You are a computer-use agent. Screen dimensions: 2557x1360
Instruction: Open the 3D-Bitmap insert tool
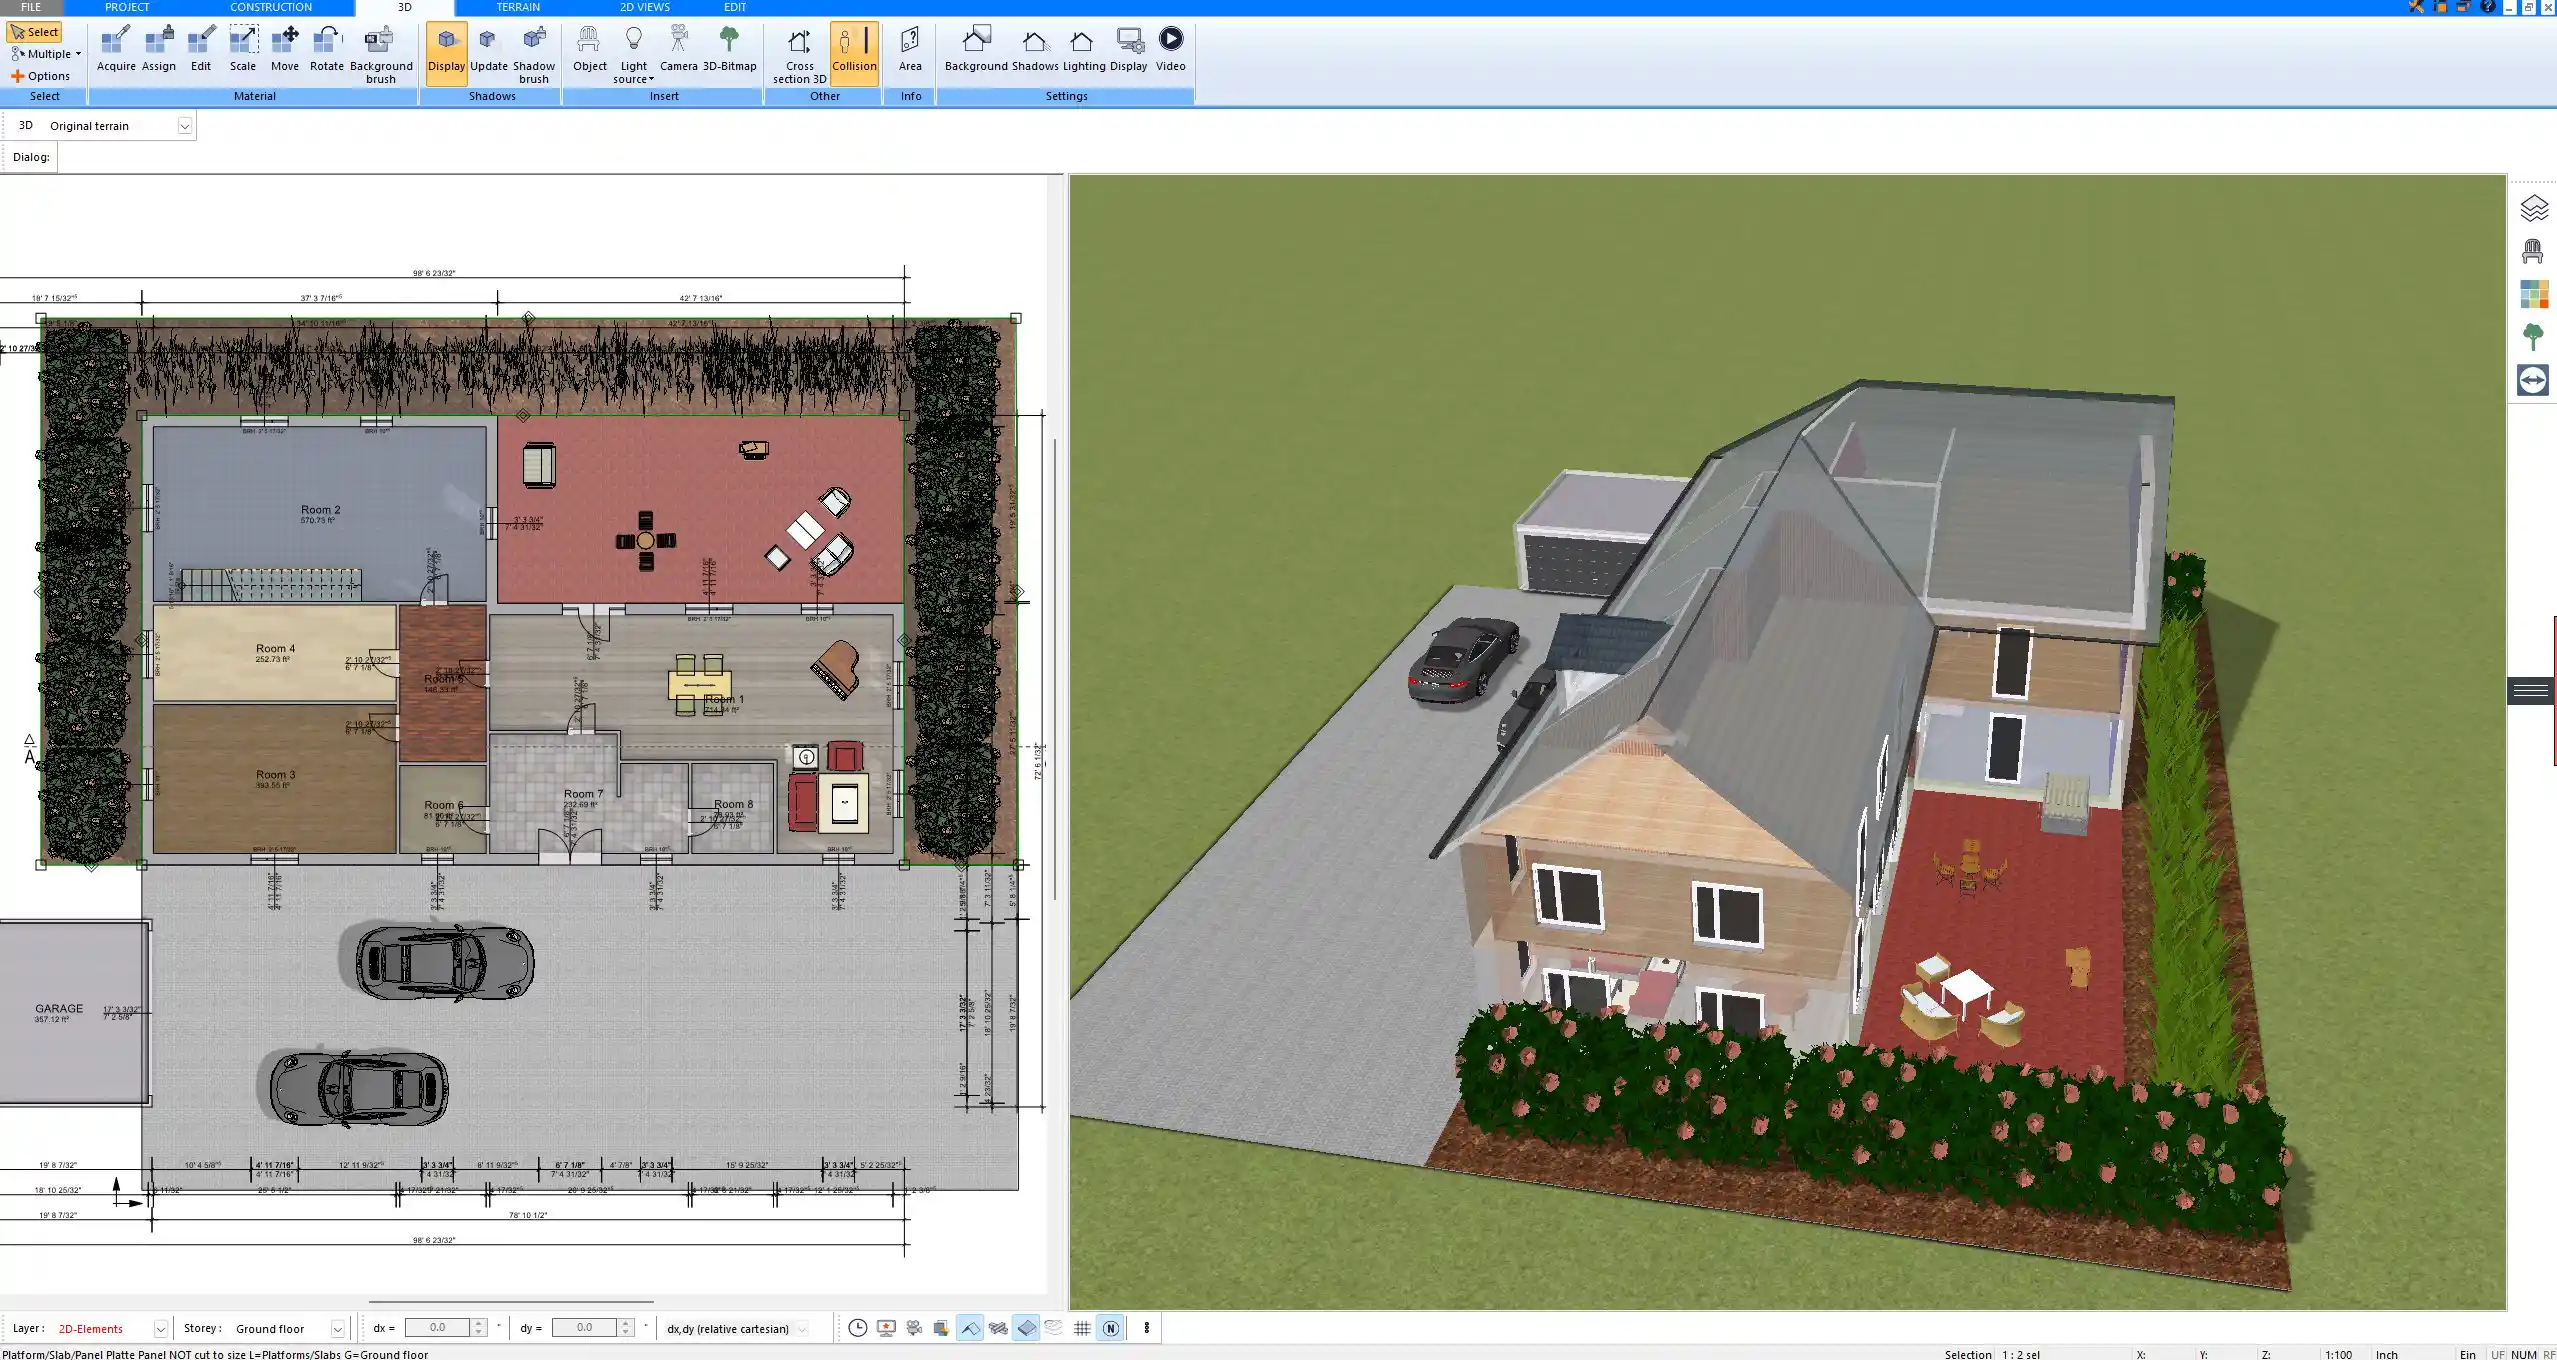[731, 47]
